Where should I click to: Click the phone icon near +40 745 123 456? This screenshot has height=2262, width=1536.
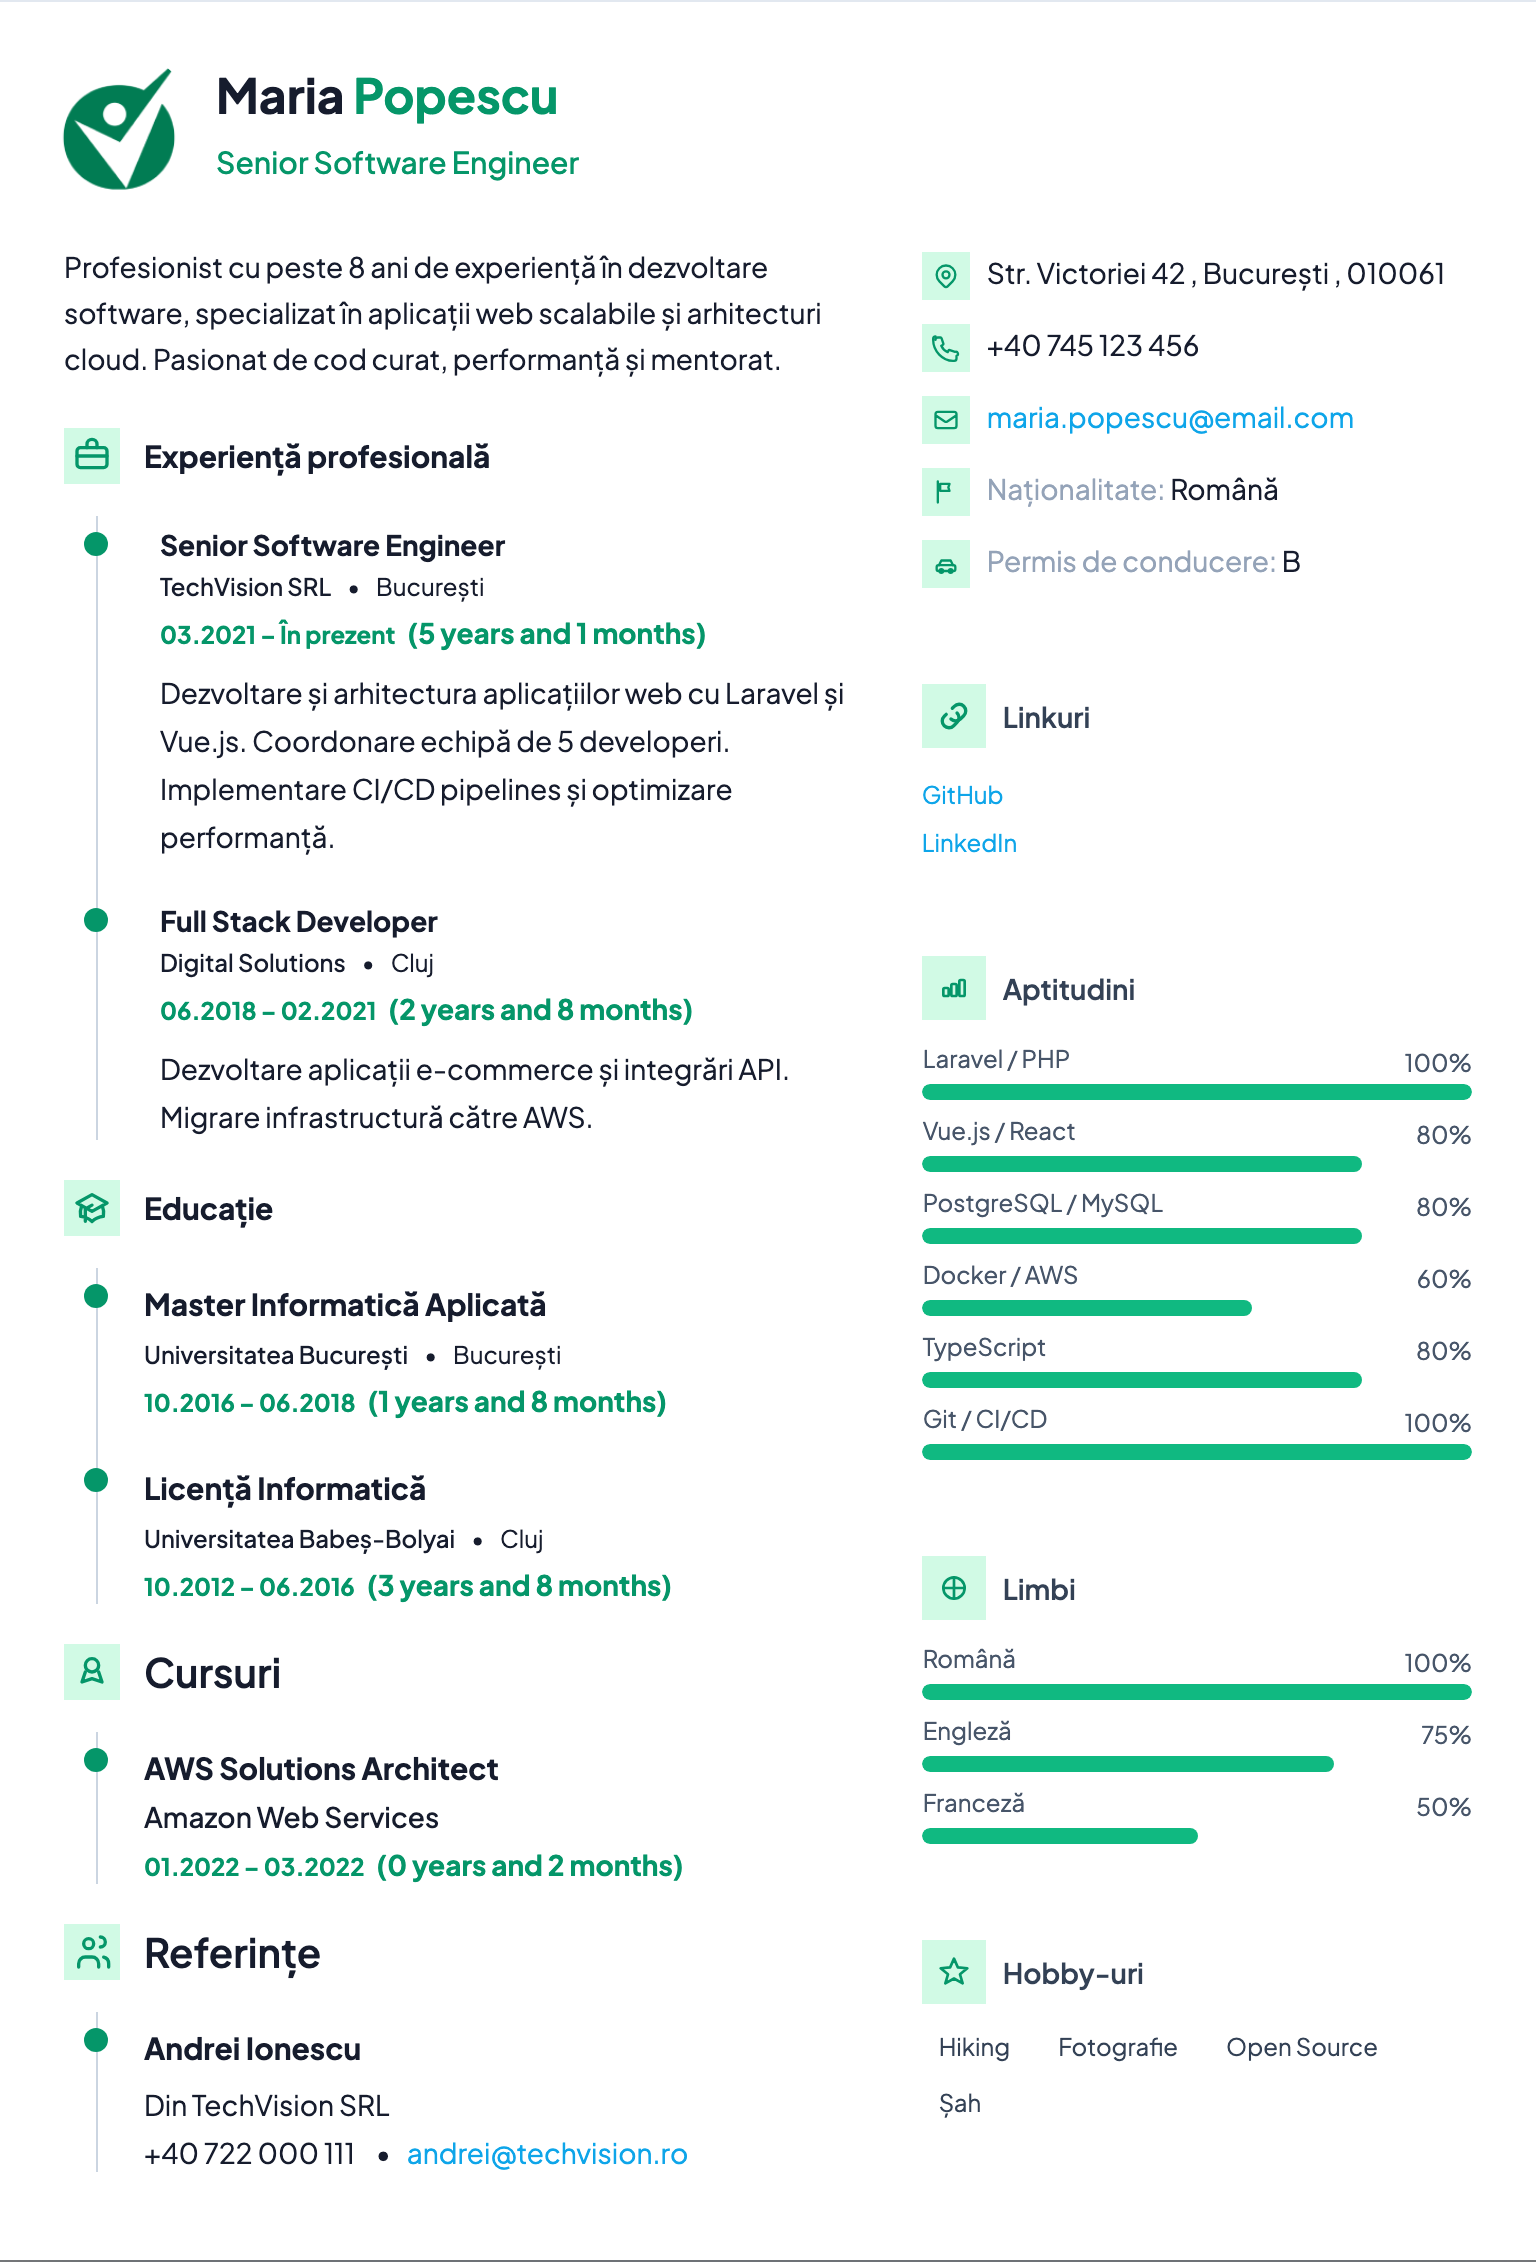(946, 348)
